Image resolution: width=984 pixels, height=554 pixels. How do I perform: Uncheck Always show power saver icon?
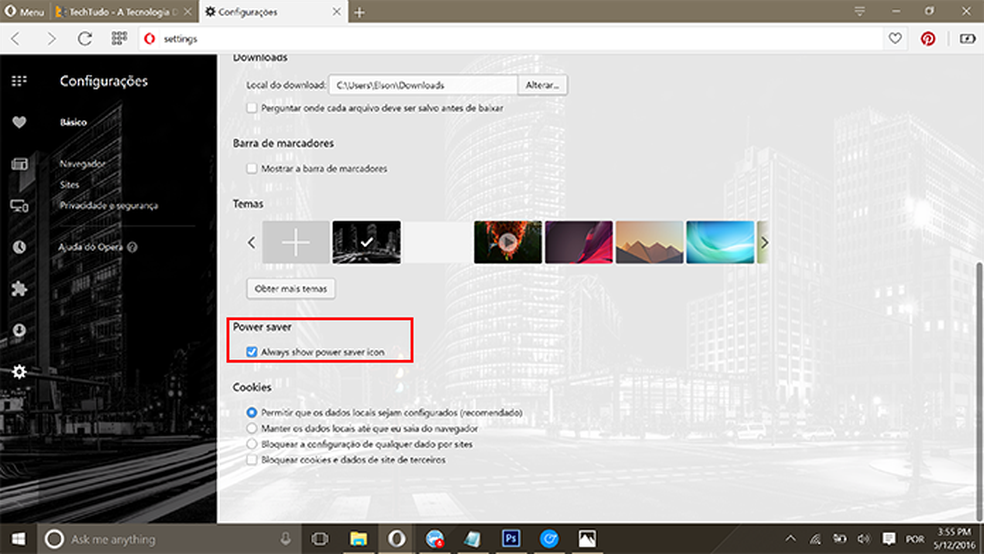[x=252, y=352]
